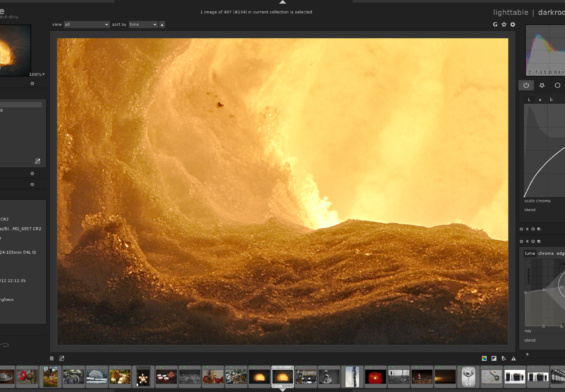
Task: Select the highlighted current filmstrip thumbnail
Action: coord(282,377)
